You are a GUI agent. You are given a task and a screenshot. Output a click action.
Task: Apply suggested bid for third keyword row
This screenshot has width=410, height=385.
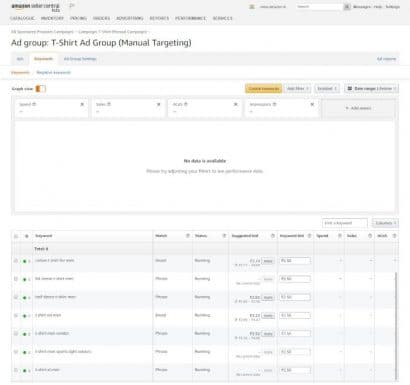[268, 297]
